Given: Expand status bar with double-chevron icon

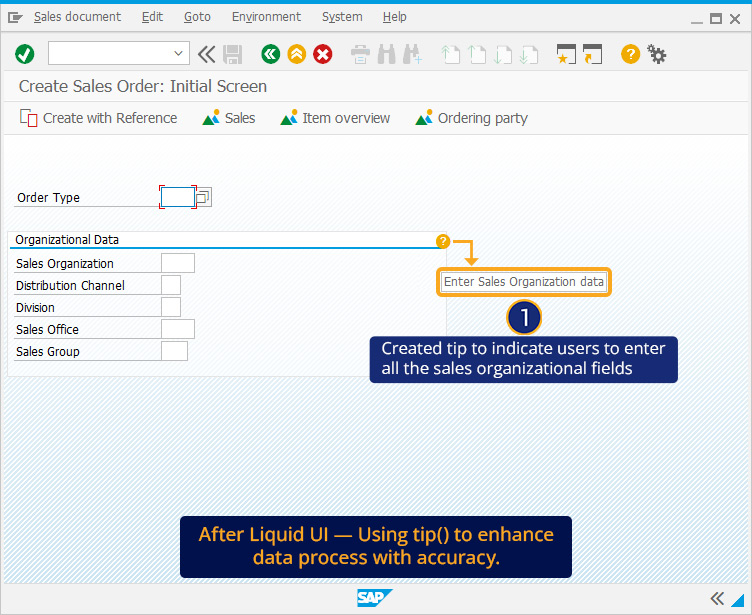Looking at the screenshot, I should point(717,598).
